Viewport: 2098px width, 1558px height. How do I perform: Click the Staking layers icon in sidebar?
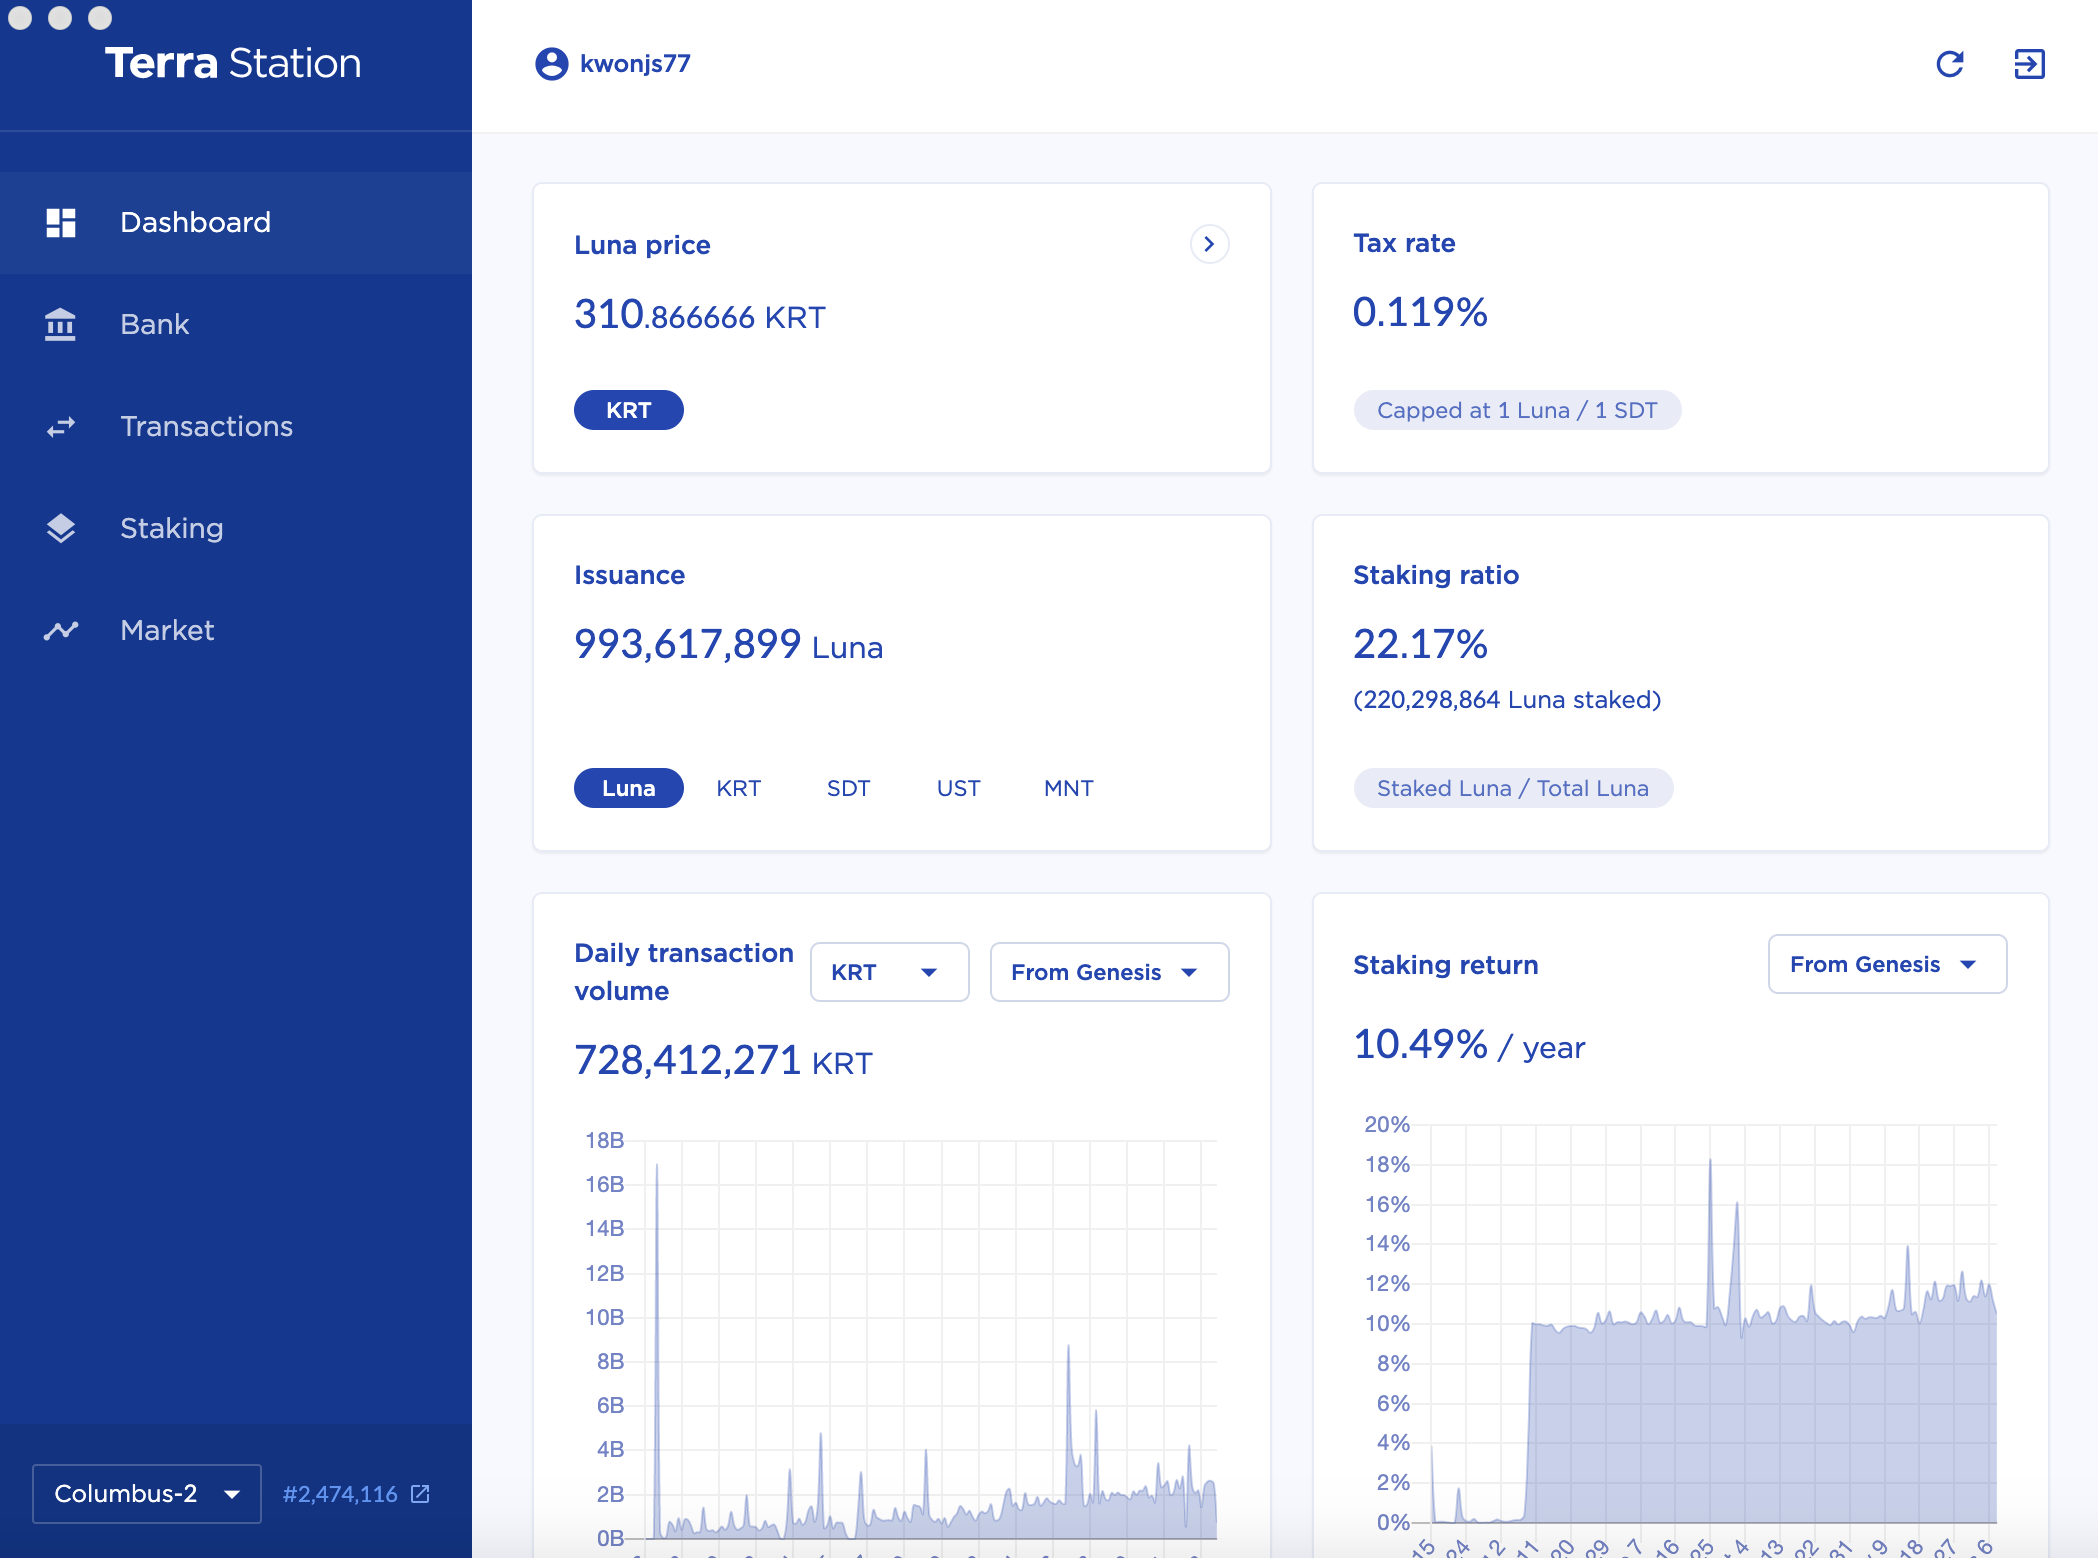(x=60, y=528)
